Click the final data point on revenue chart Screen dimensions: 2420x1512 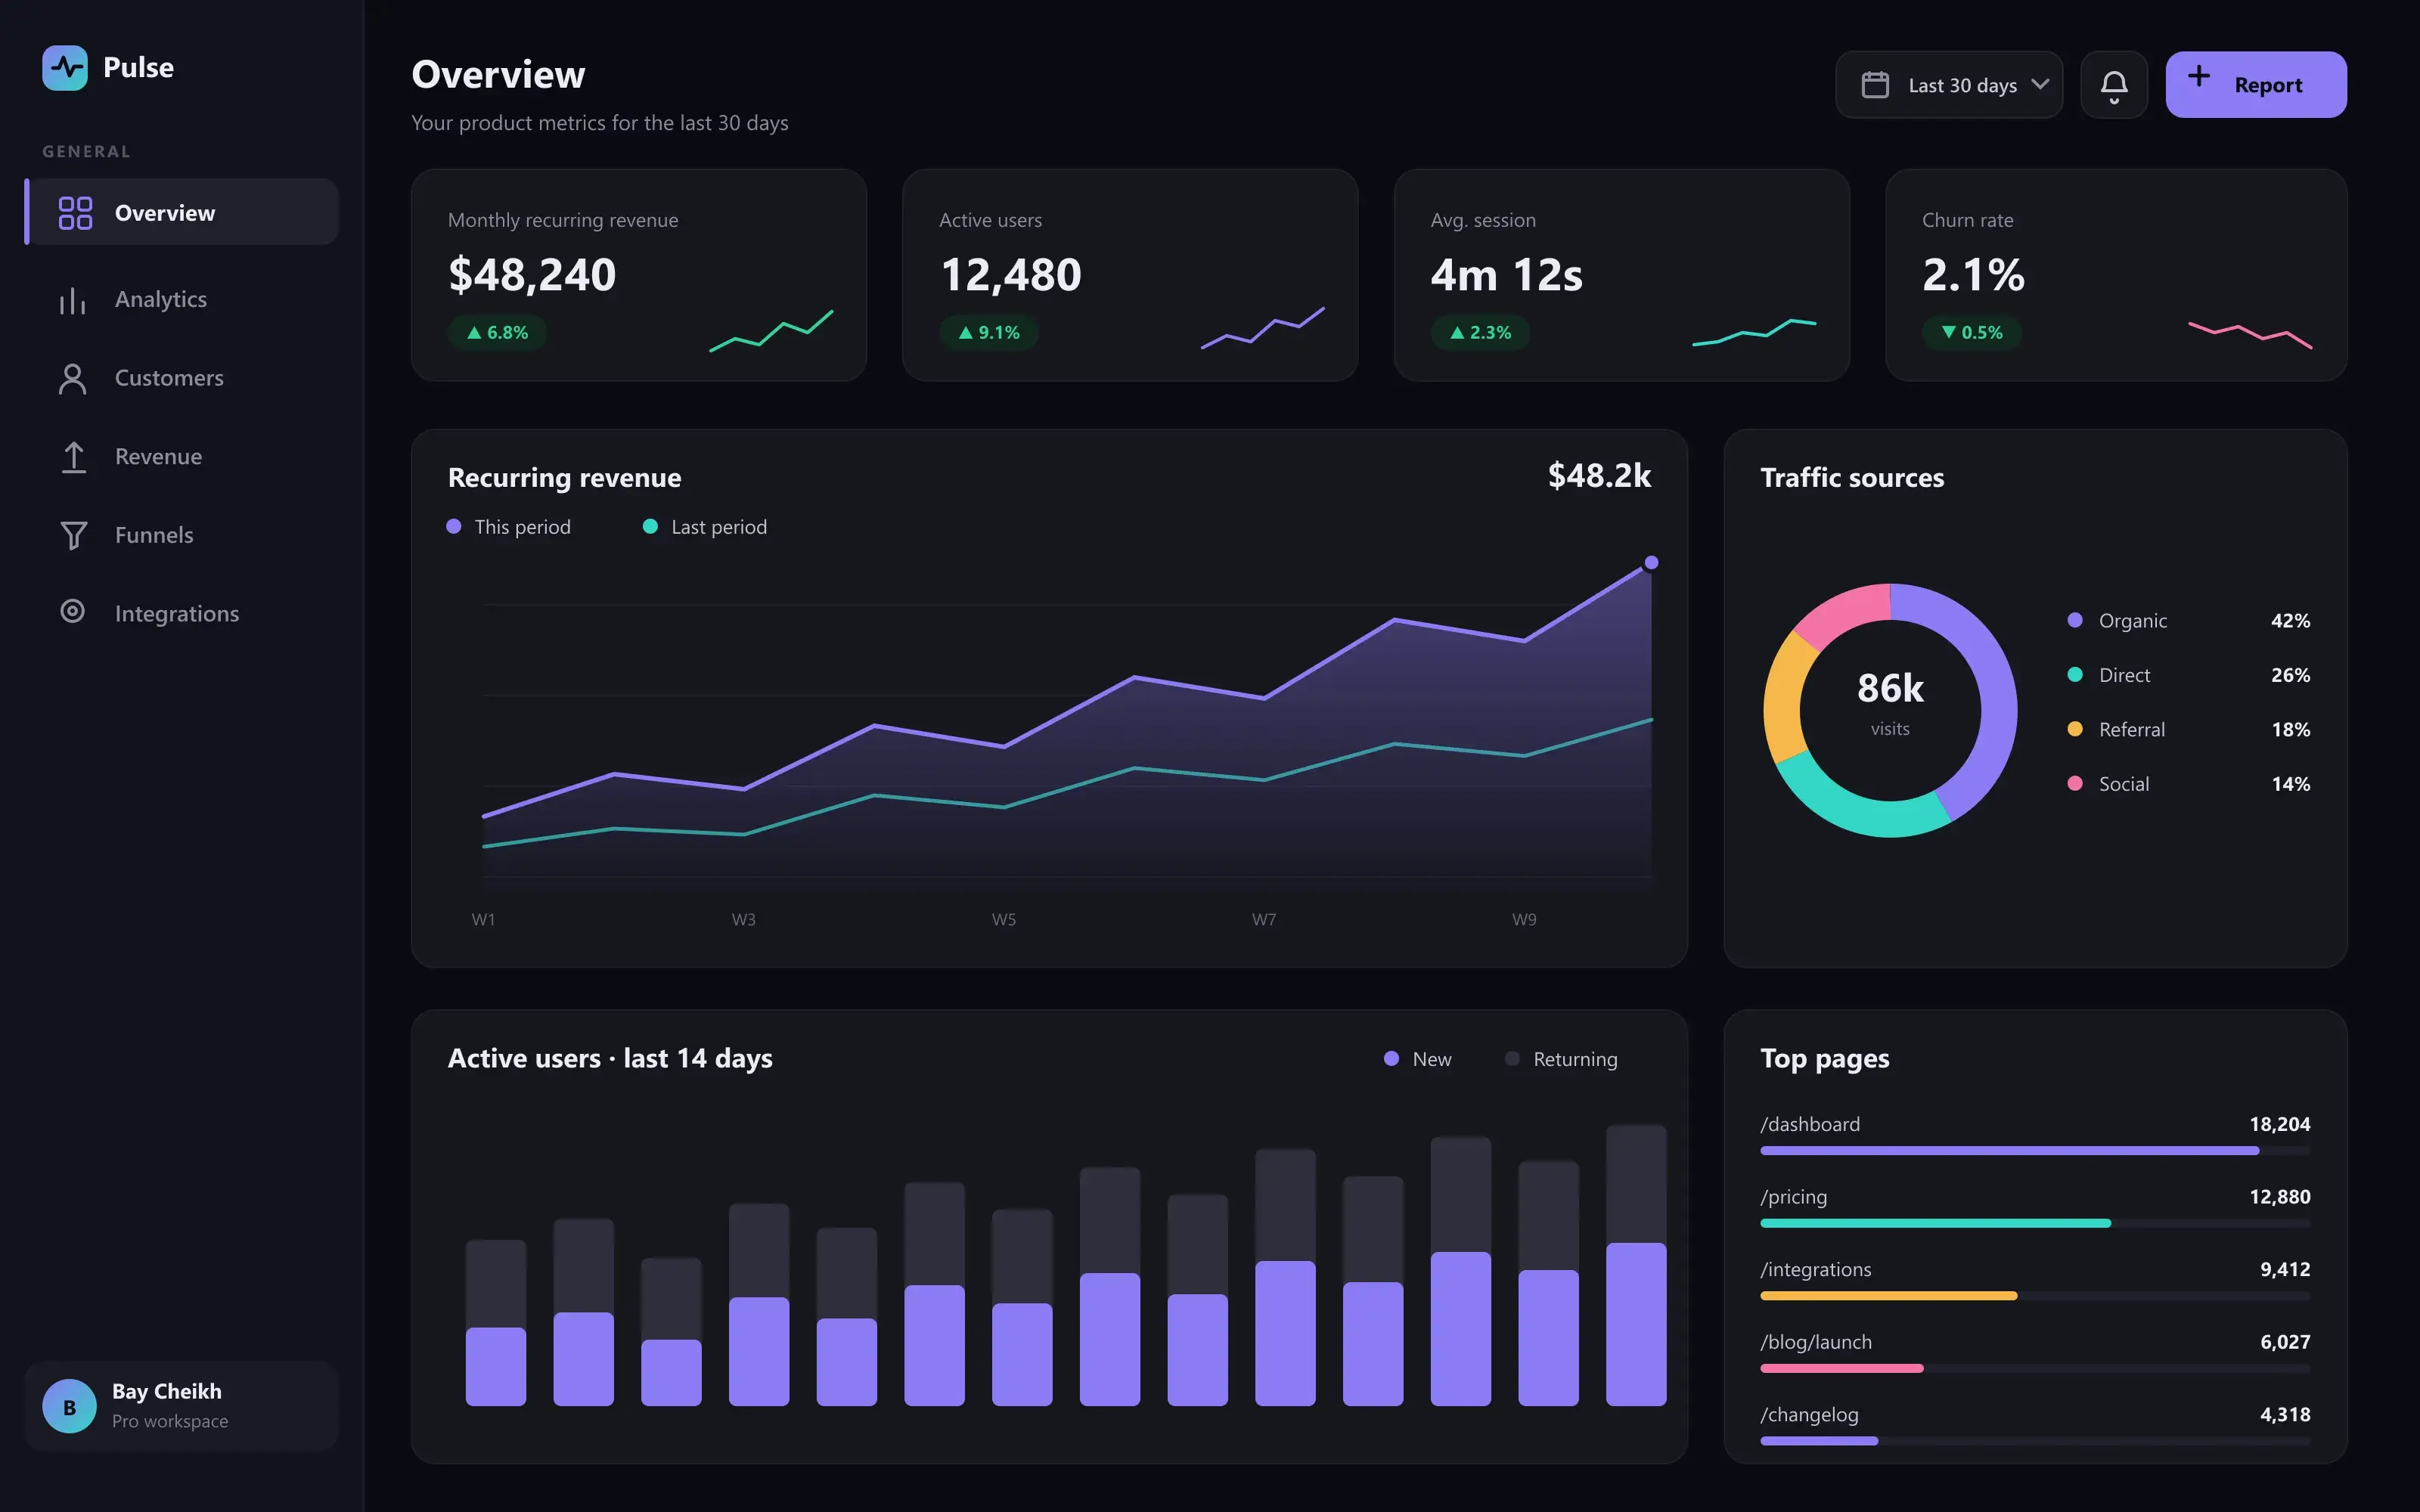[x=1651, y=562]
